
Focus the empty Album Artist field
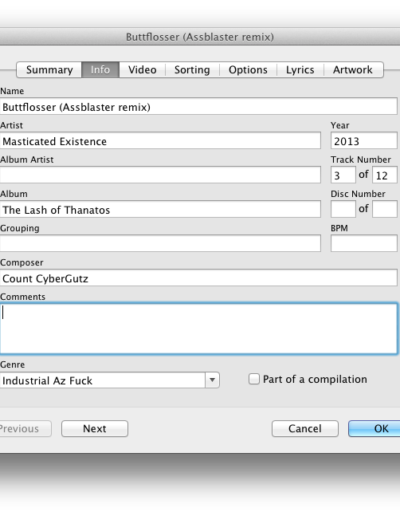pos(160,175)
